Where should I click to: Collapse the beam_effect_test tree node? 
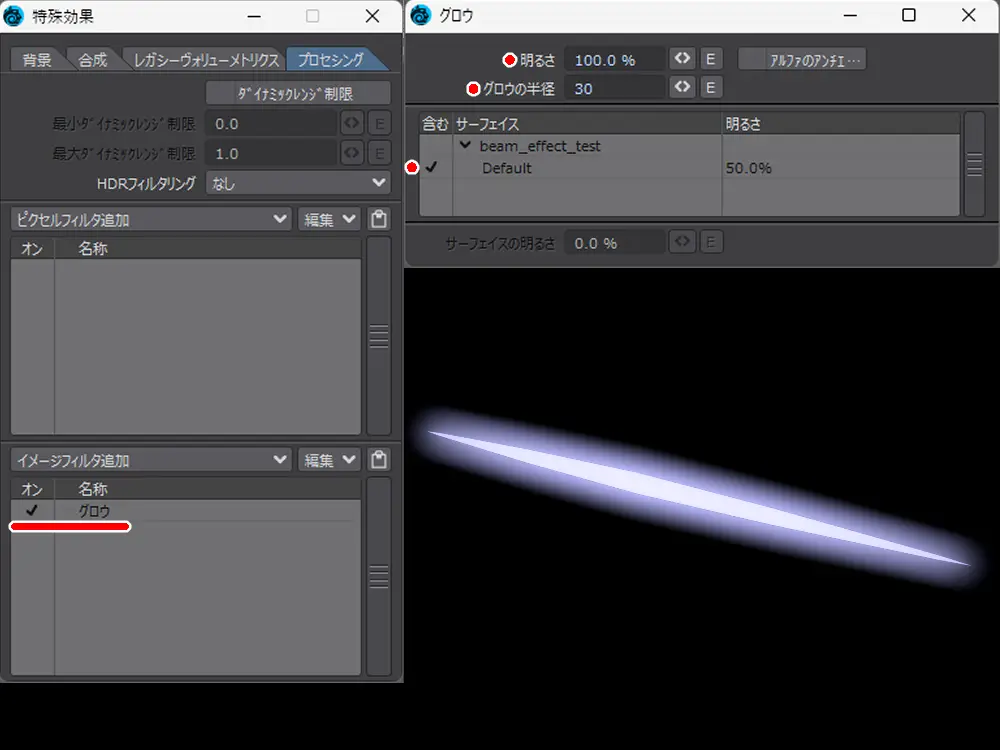465,146
